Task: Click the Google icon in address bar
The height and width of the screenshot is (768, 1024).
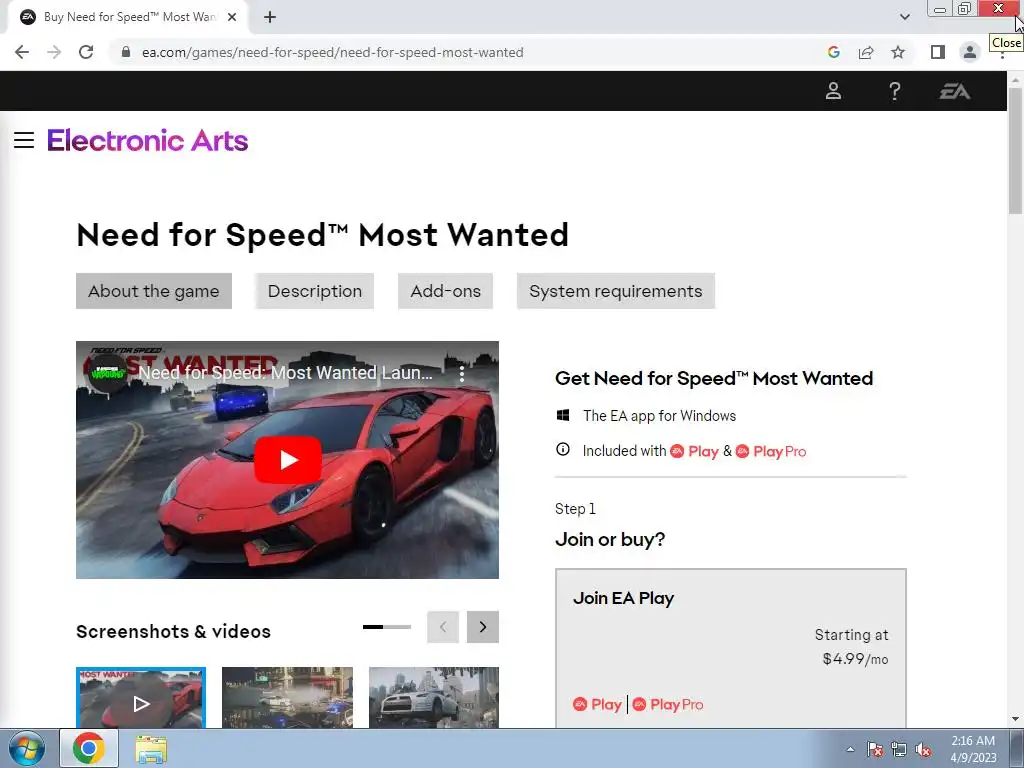Action: coord(833,52)
